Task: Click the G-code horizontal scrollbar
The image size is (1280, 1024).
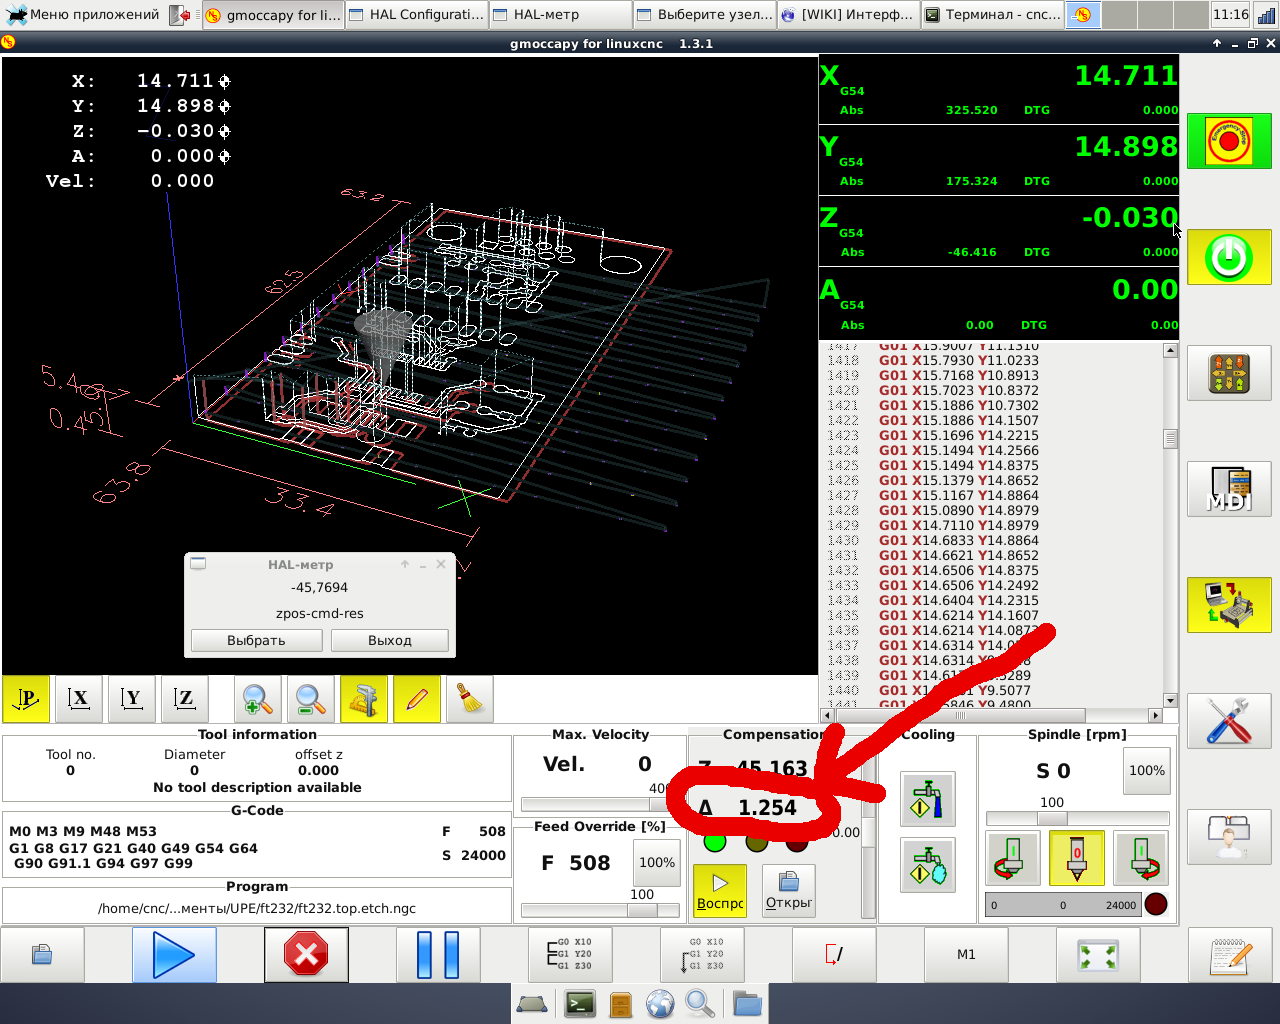Action: [x=992, y=715]
